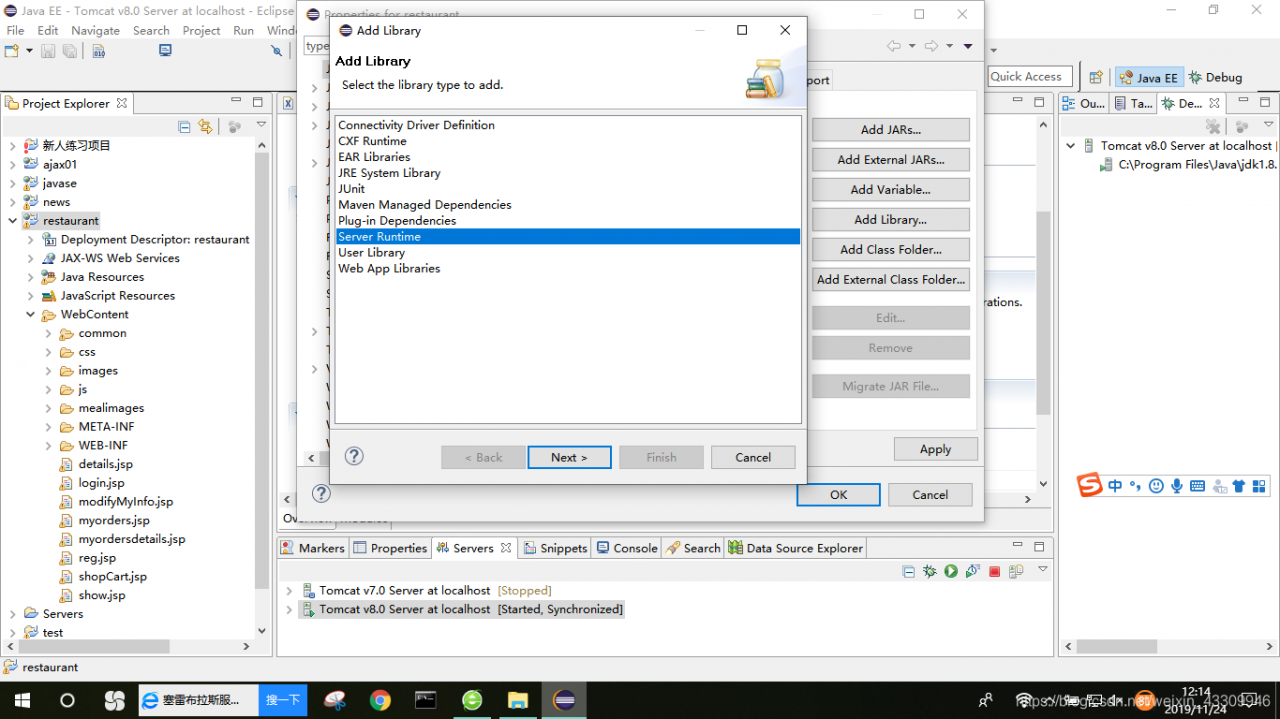Open the Navigate menu

click(95, 30)
